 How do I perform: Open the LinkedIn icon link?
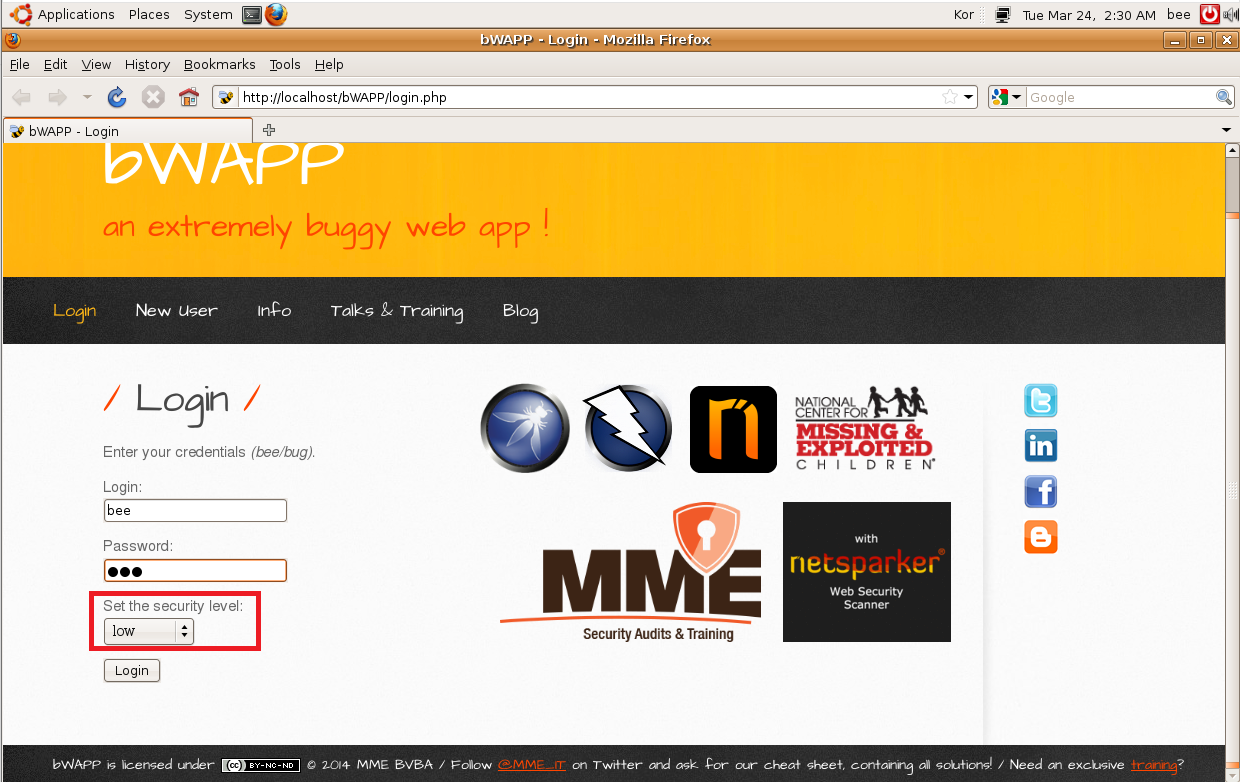1040,446
